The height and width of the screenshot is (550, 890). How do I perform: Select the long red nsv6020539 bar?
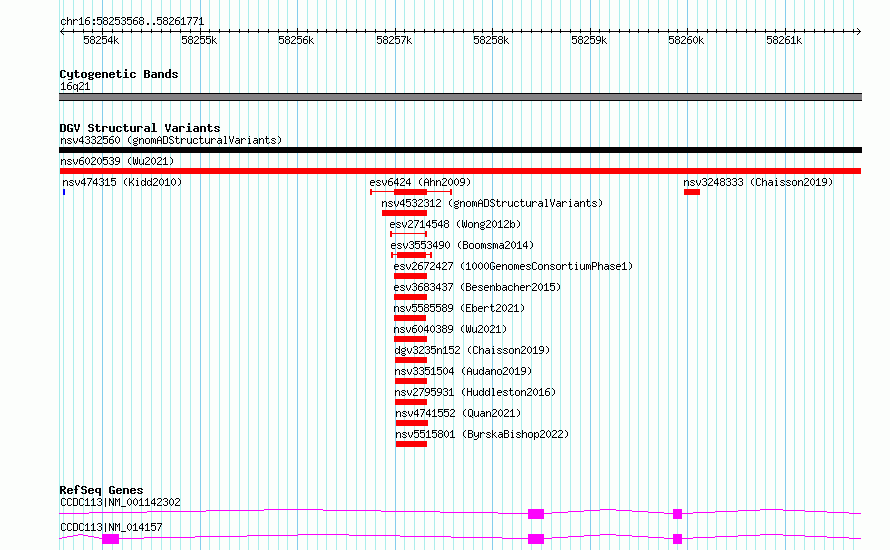click(460, 171)
